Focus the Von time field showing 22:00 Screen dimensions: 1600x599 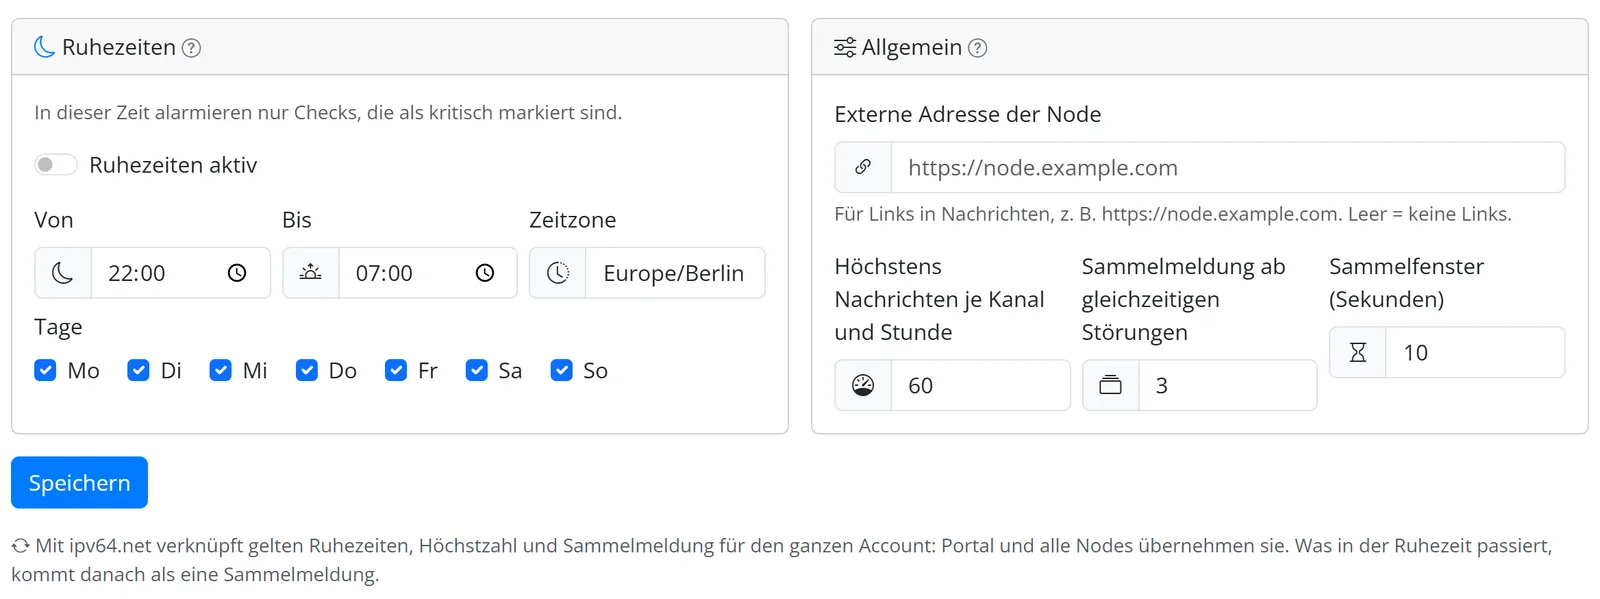[x=180, y=273]
